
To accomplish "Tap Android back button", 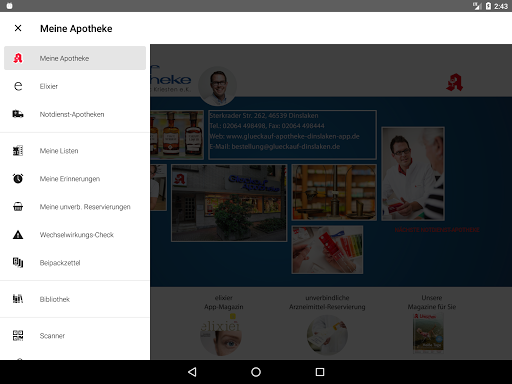I will [x=192, y=372].
